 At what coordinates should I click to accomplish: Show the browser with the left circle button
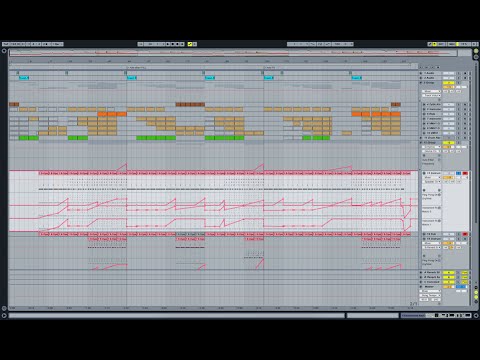(x=4, y=51)
